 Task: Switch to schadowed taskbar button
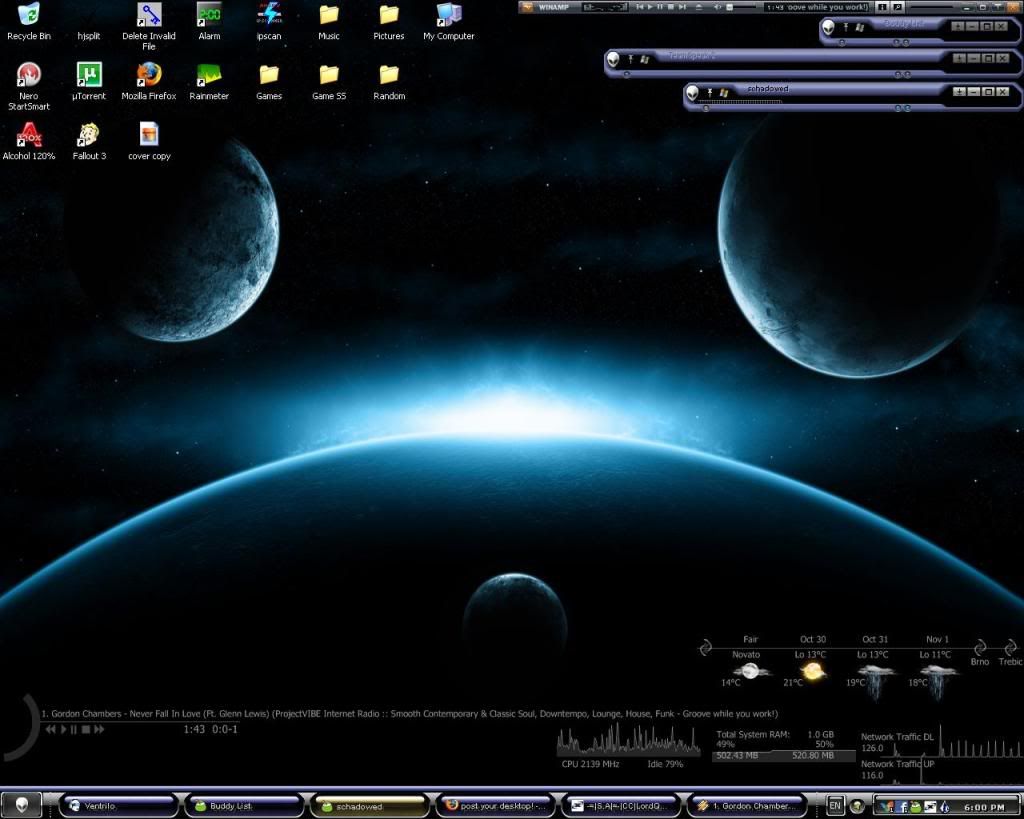point(370,806)
